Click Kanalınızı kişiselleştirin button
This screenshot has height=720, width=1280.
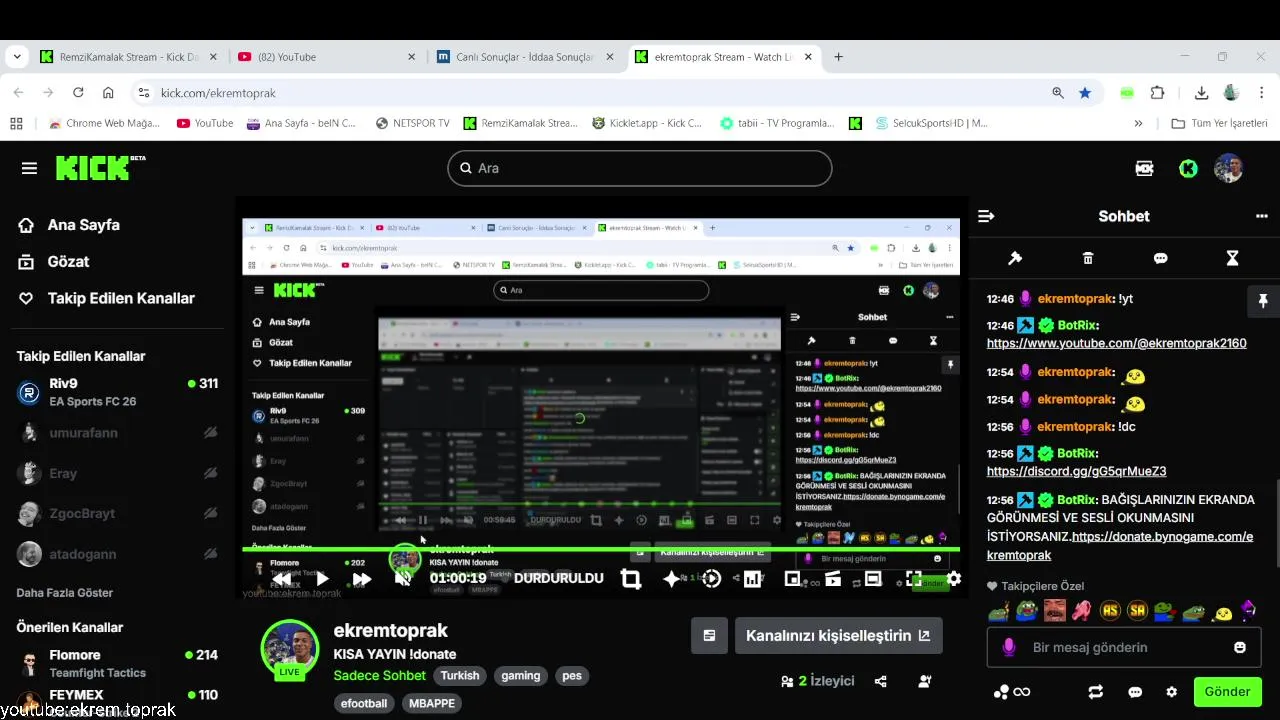(838, 635)
